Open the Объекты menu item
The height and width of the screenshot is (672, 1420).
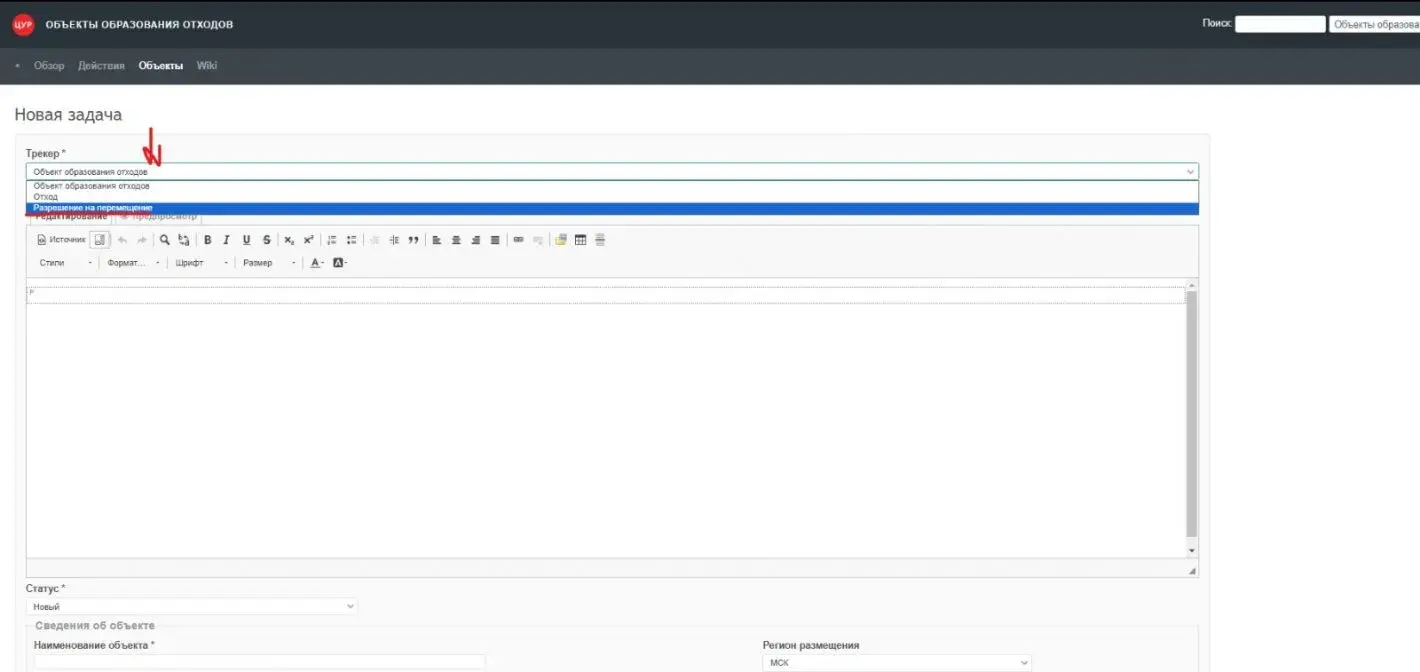coord(161,66)
